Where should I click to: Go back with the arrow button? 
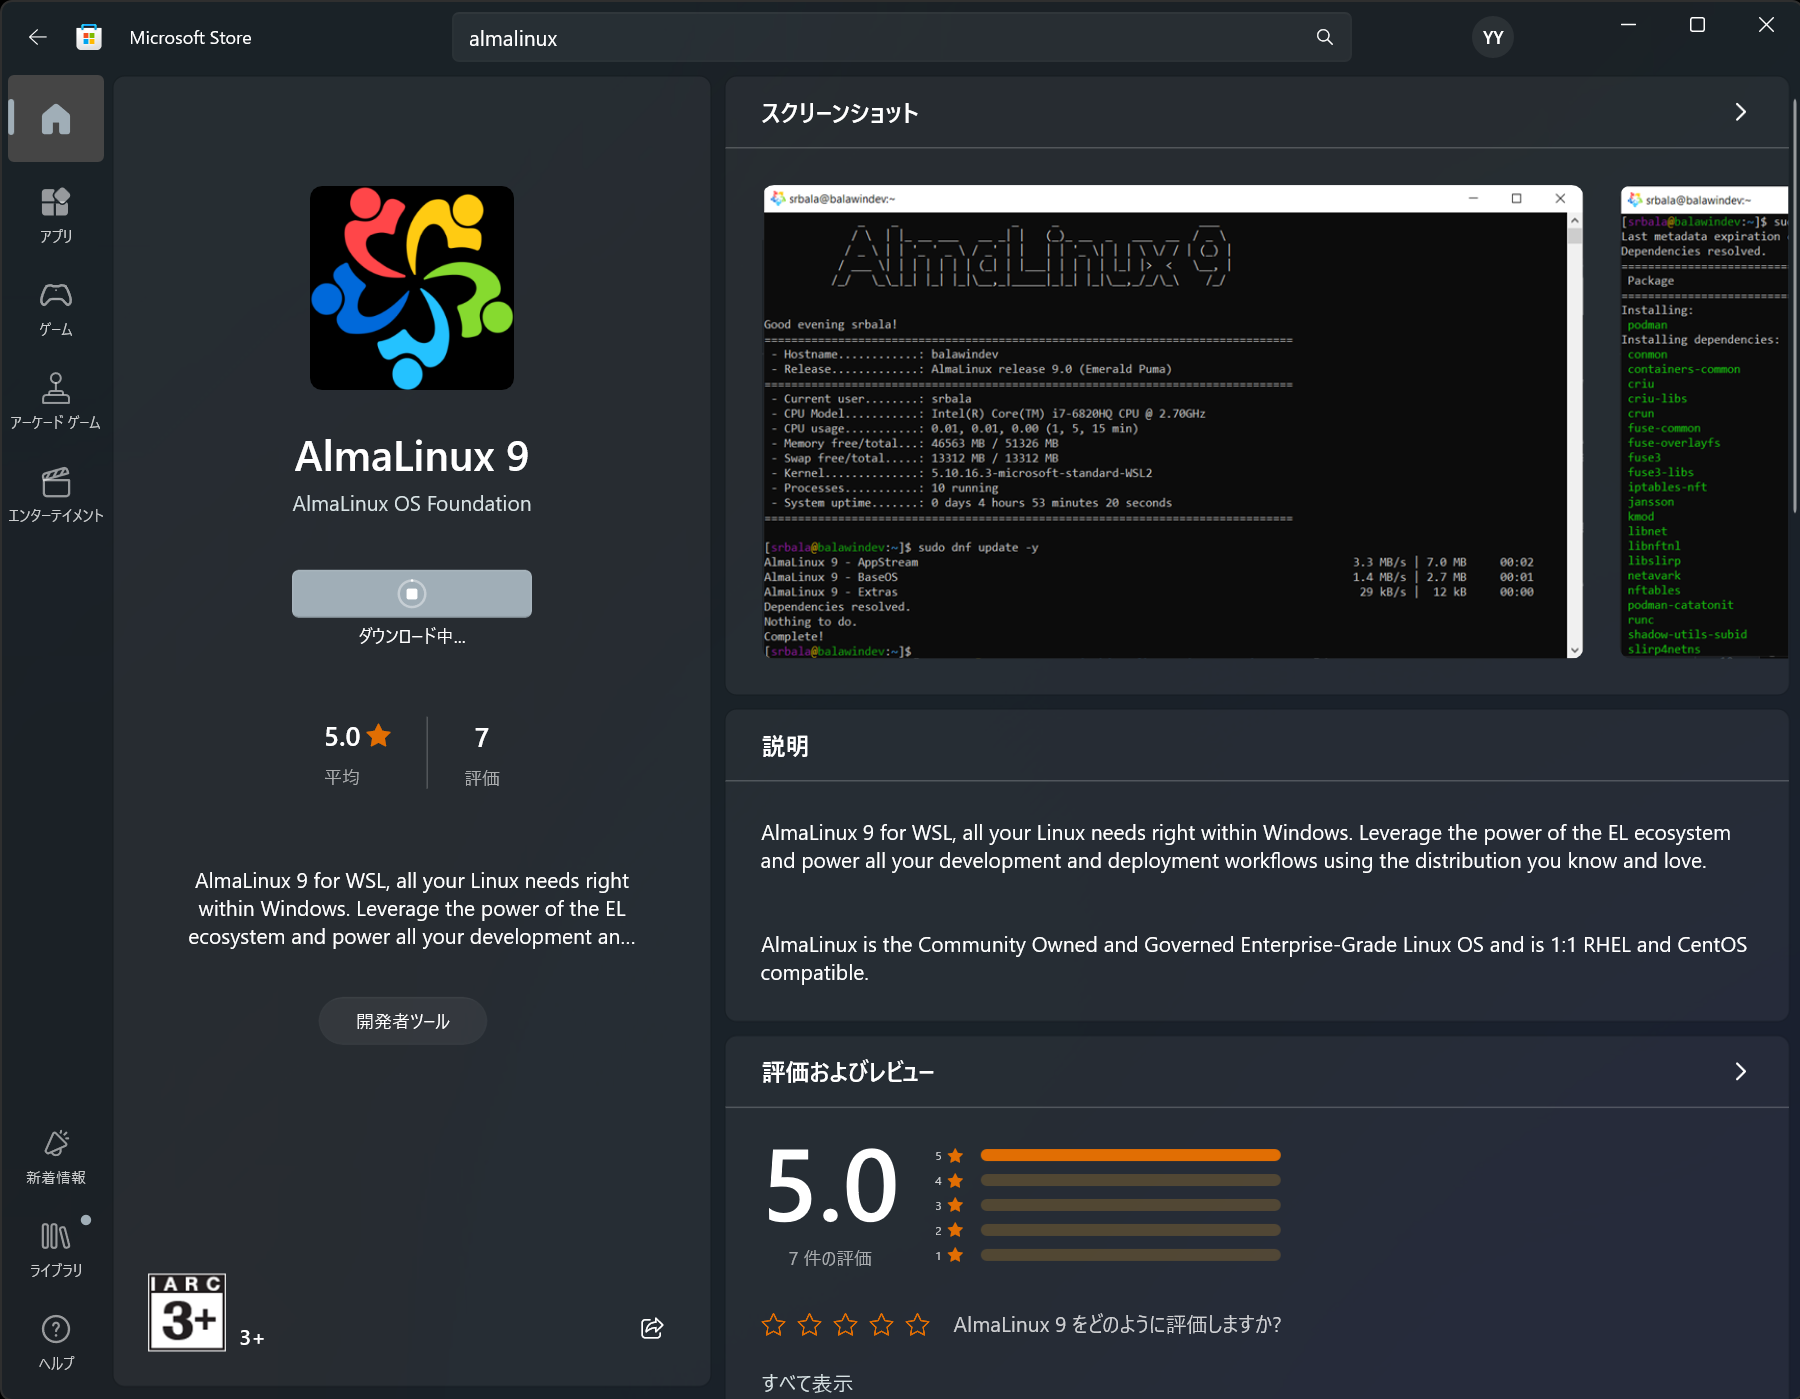pyautogui.click(x=38, y=37)
